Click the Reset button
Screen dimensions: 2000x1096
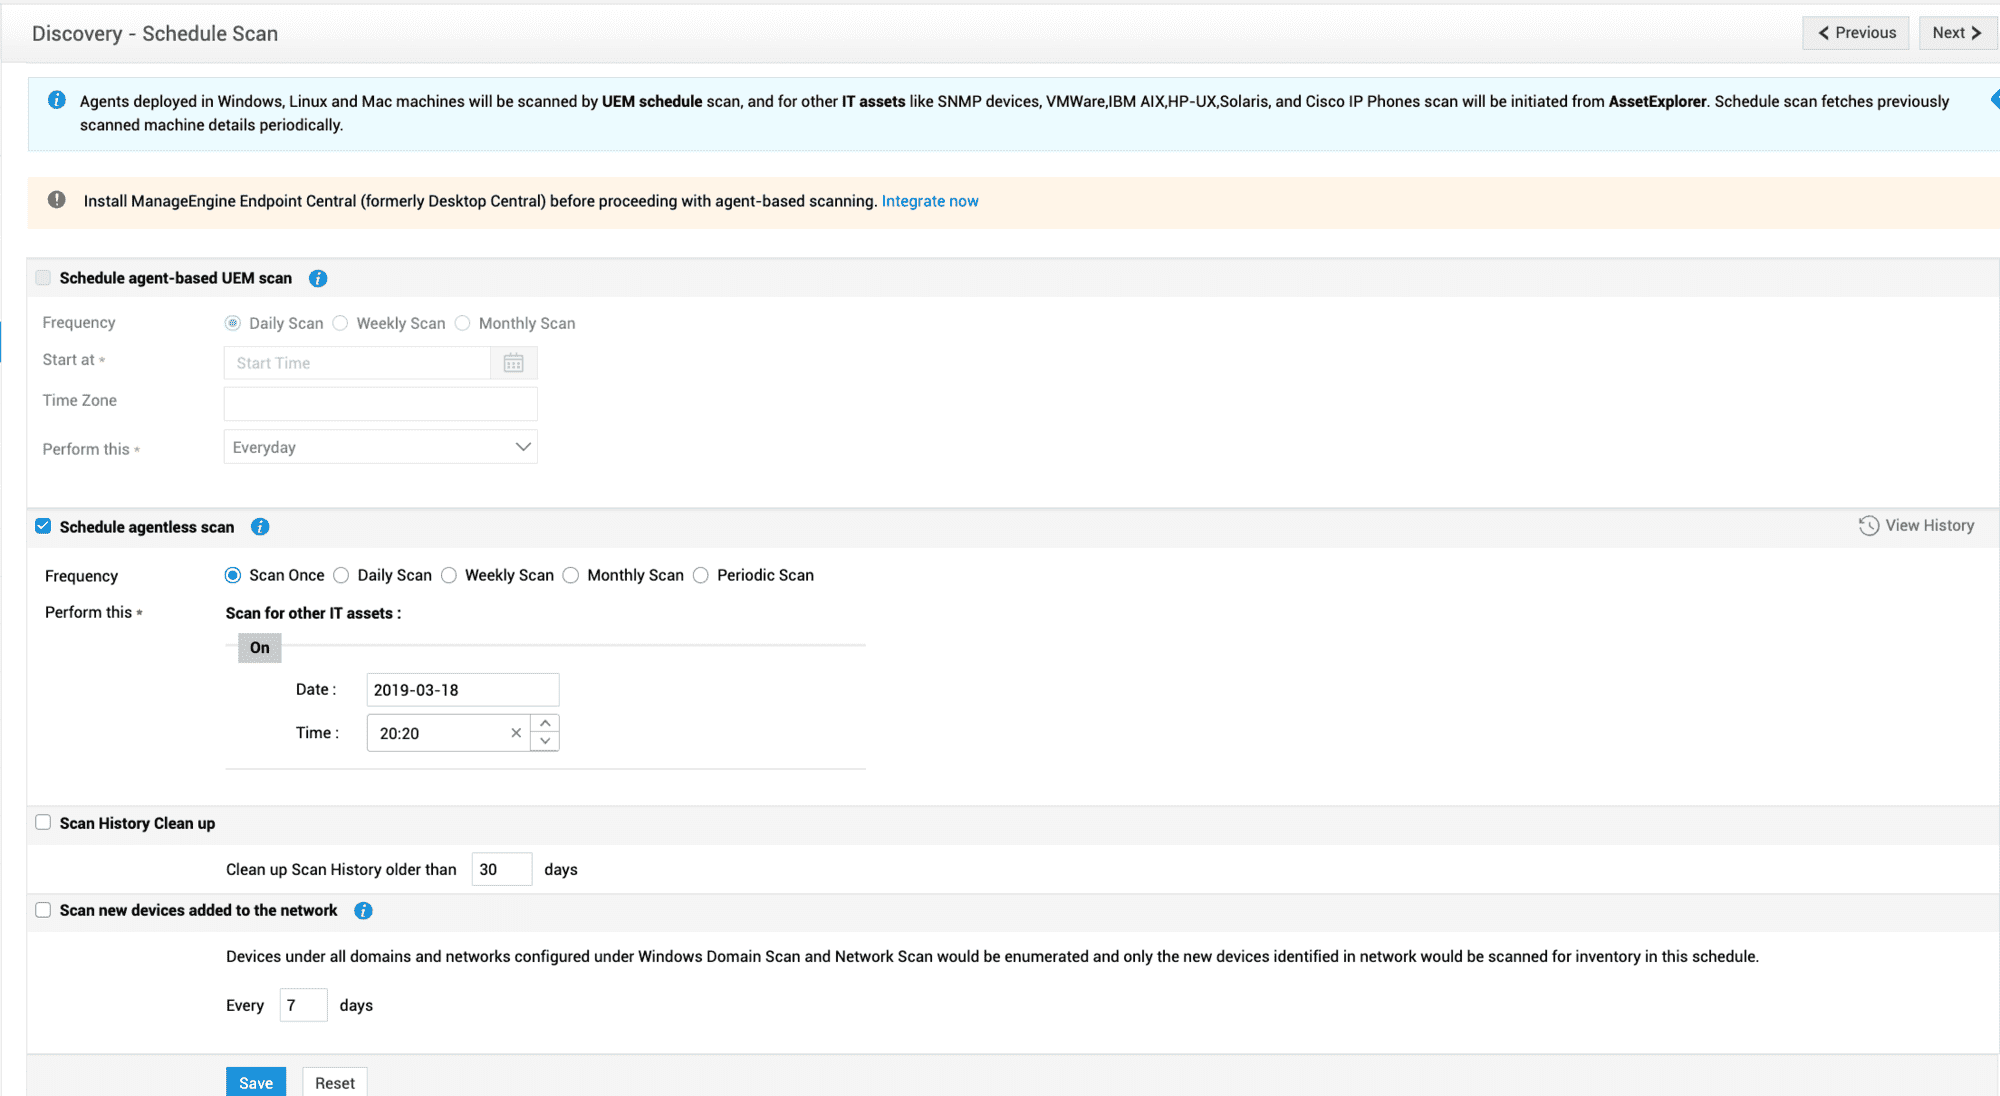point(334,1083)
